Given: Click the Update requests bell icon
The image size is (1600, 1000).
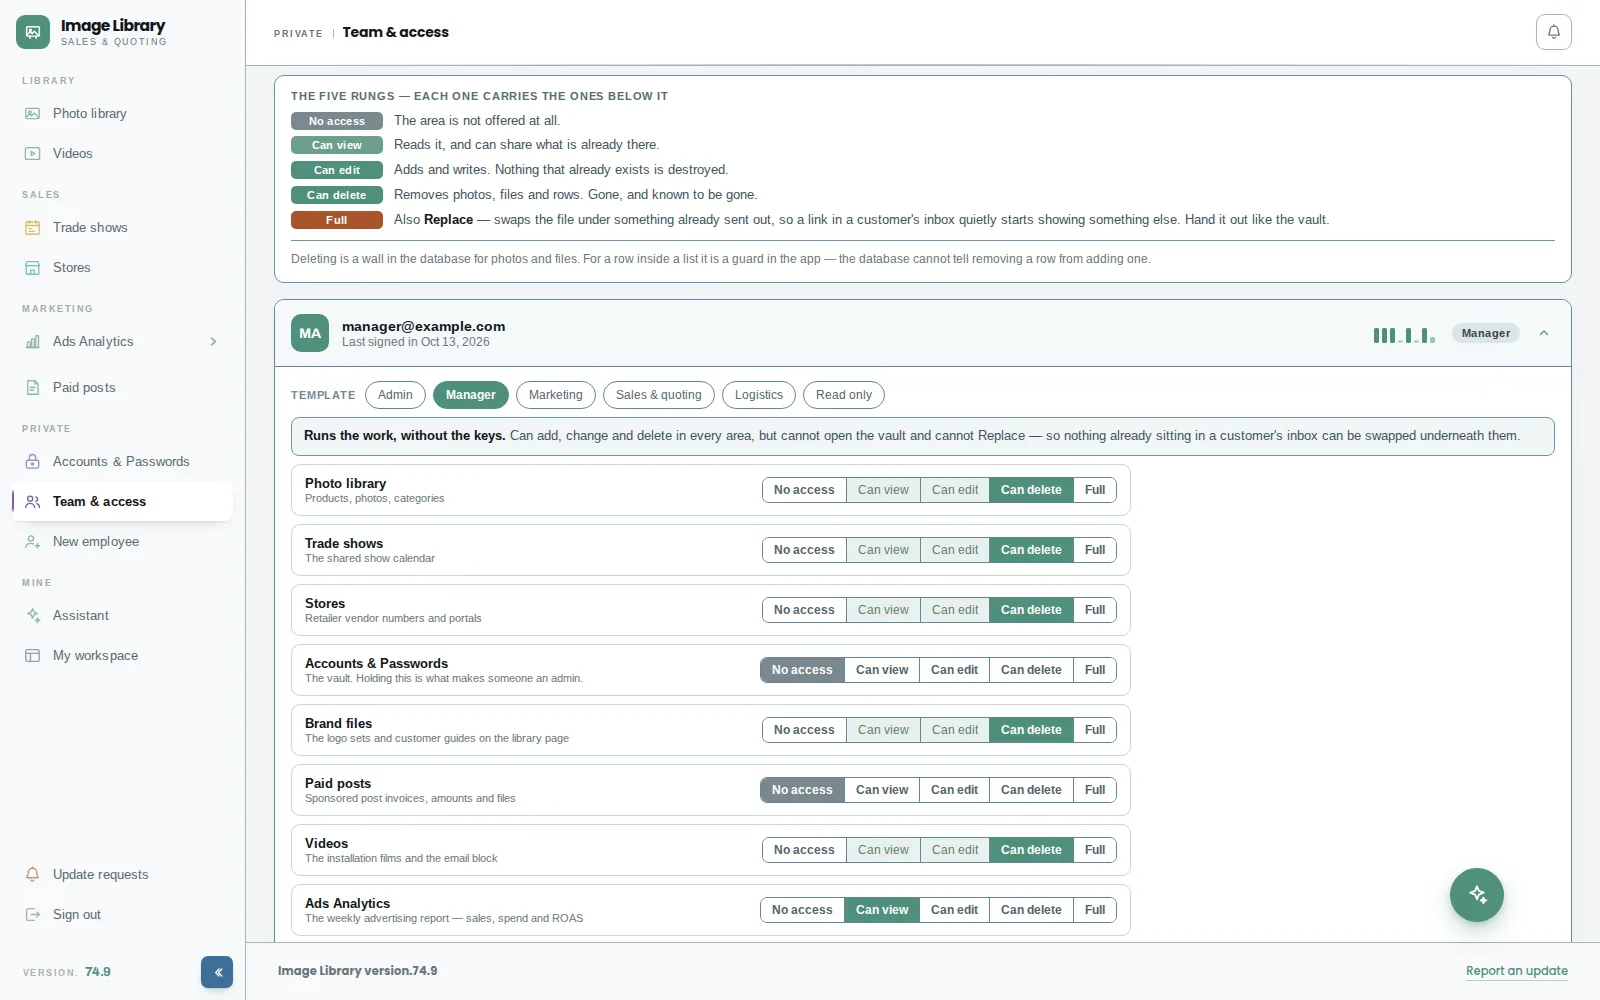Looking at the screenshot, I should pos(33,875).
